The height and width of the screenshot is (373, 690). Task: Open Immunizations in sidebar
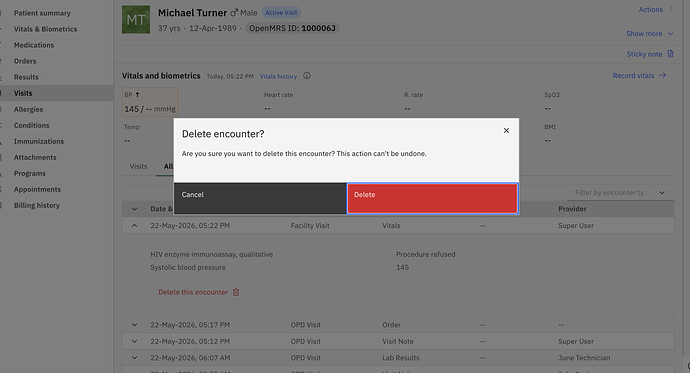39,141
